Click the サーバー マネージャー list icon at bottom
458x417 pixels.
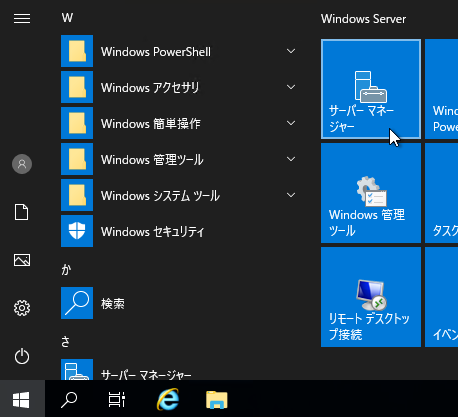coord(77,369)
